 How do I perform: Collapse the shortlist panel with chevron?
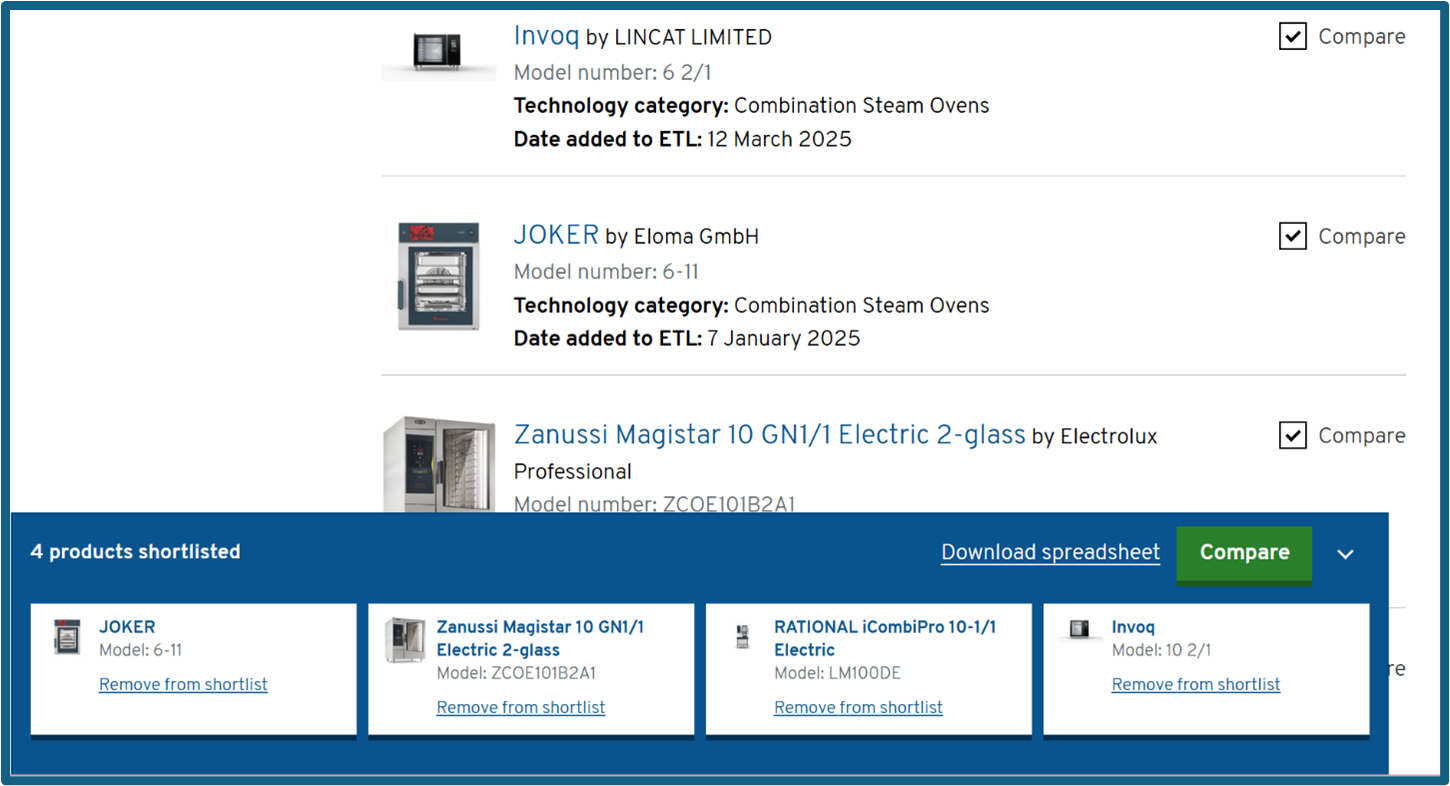(x=1346, y=554)
